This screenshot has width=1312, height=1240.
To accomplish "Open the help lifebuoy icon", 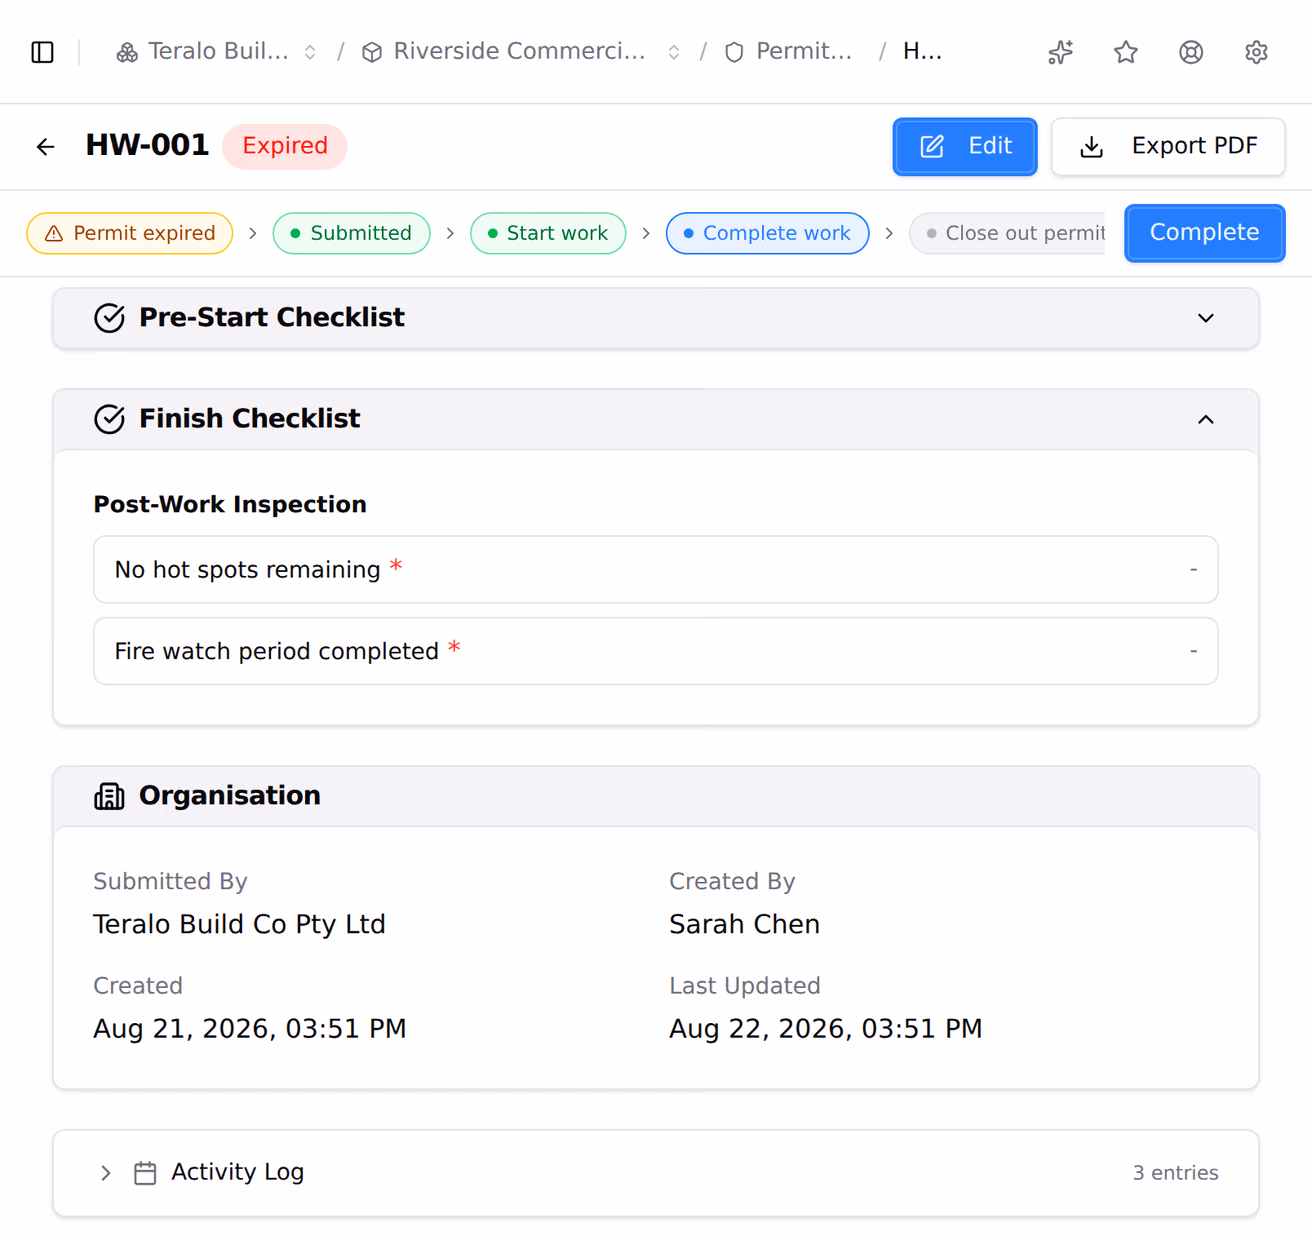I will pos(1191,52).
